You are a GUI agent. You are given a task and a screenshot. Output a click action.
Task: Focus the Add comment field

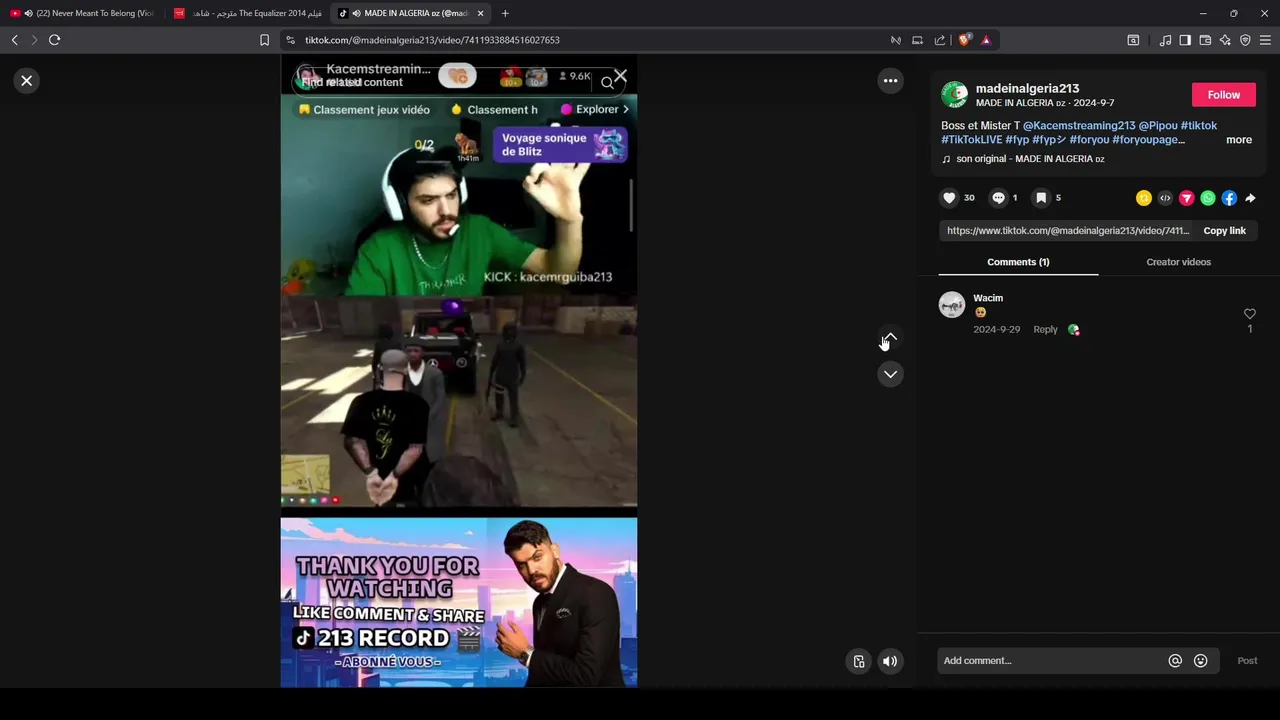(x=1050, y=661)
